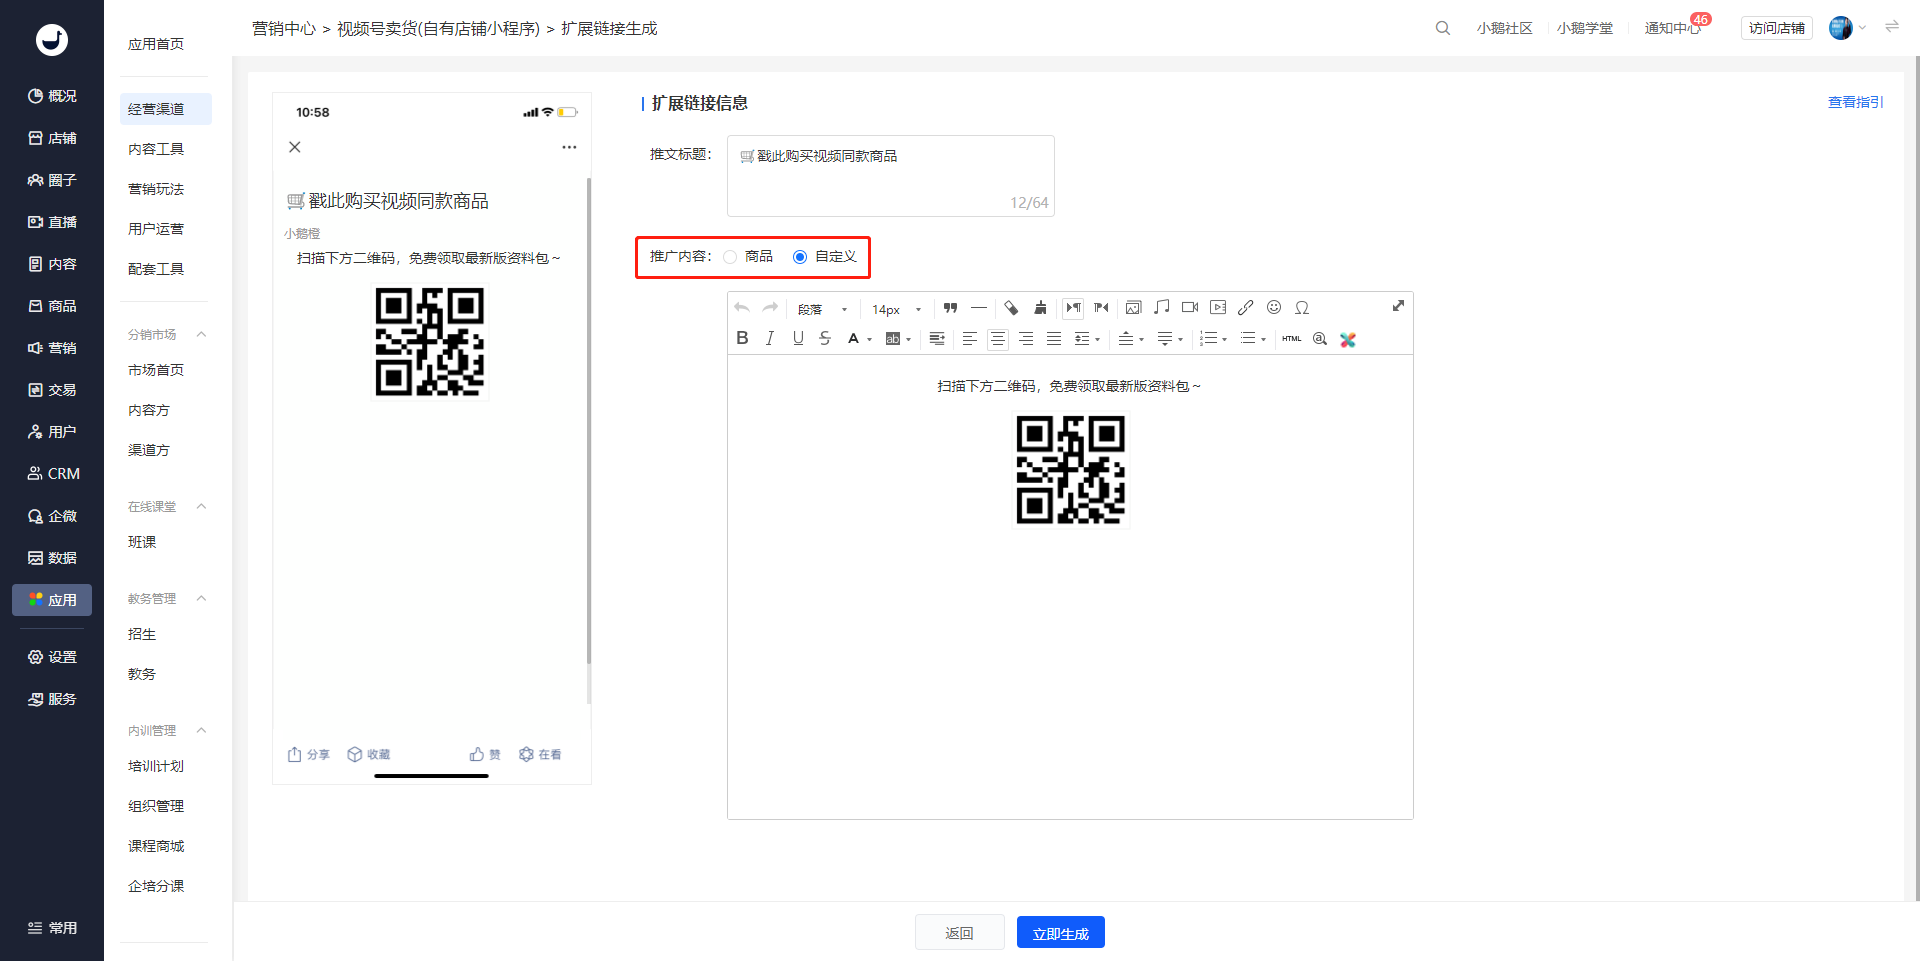Go to 直播 in the main sidebar
The width and height of the screenshot is (1920, 961).
[52, 222]
